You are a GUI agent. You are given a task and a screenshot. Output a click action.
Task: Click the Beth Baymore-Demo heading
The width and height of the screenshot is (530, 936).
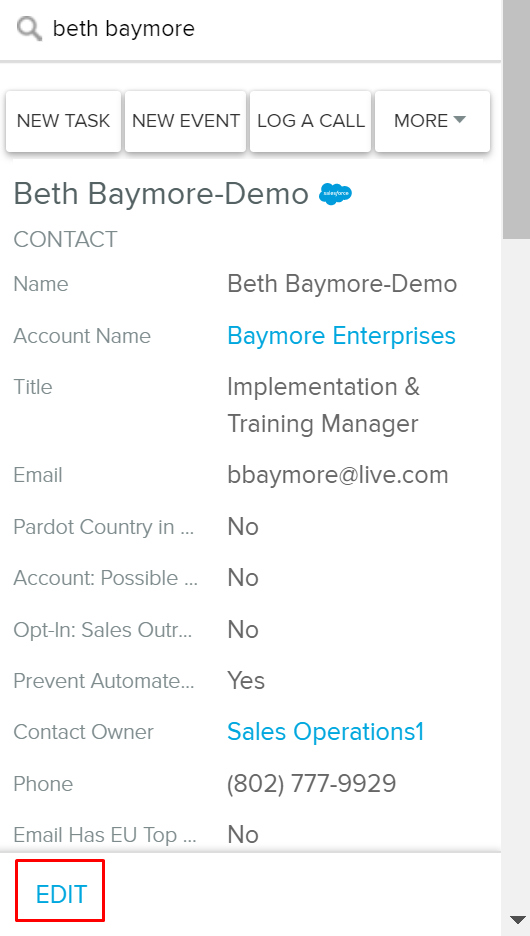161,194
